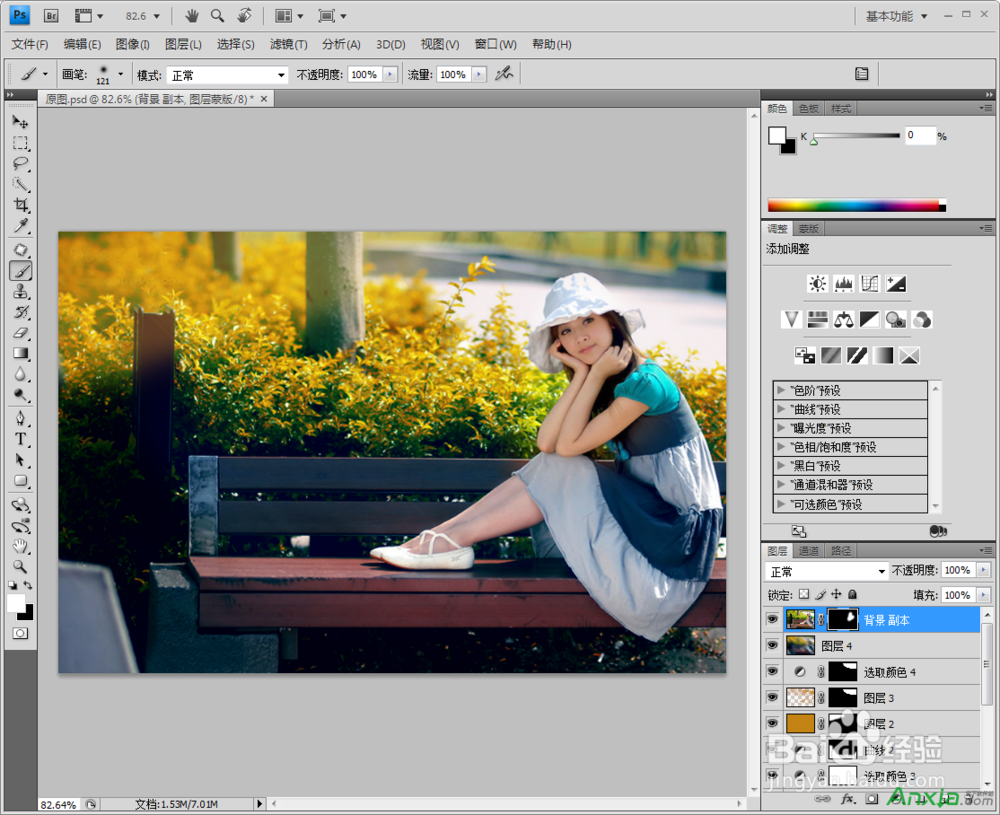This screenshot has width=1000, height=815.
Task: Toggle lock transparent pixels
Action: point(804,594)
